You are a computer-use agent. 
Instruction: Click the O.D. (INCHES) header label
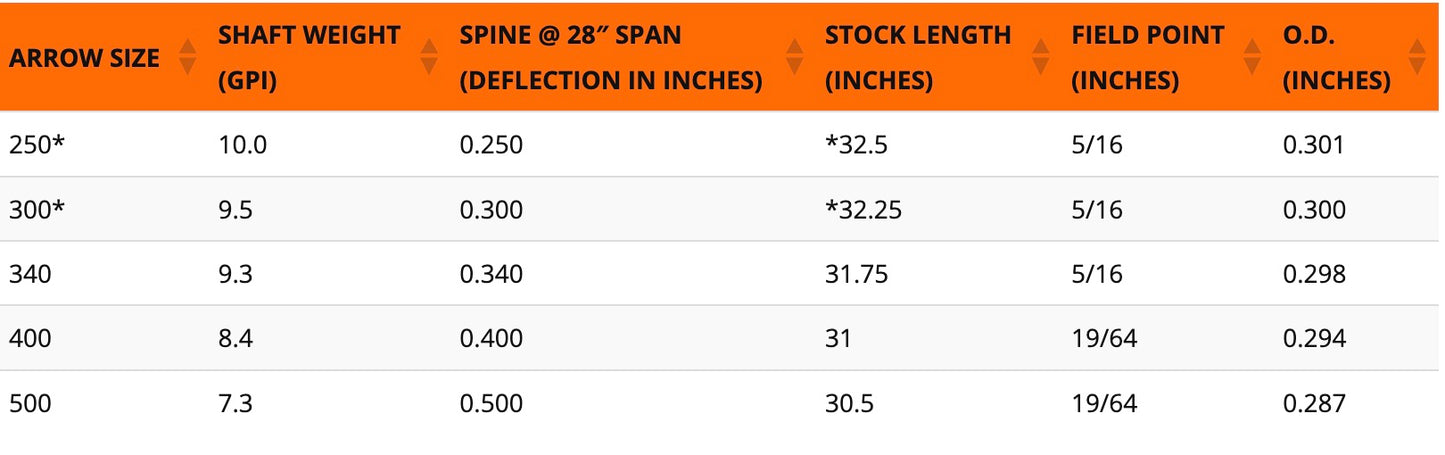point(1336,58)
